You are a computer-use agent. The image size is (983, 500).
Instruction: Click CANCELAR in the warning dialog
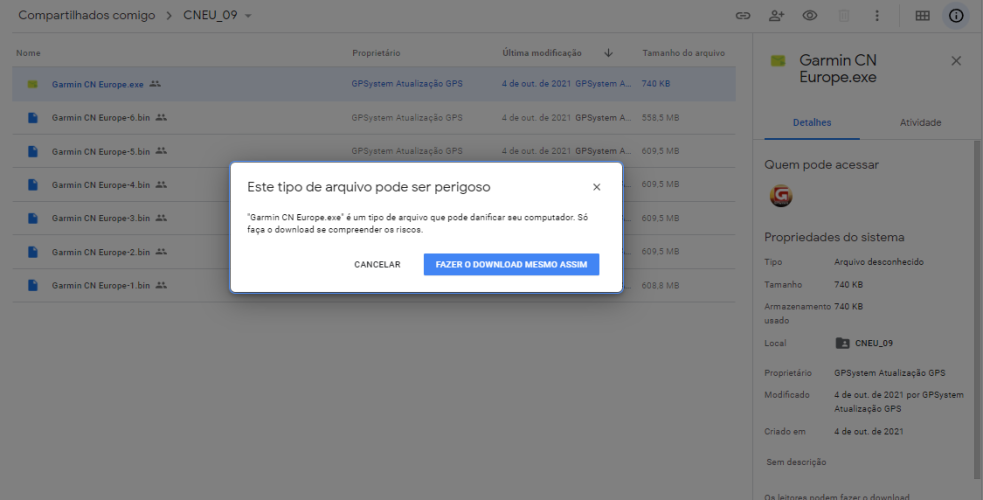(x=377, y=264)
